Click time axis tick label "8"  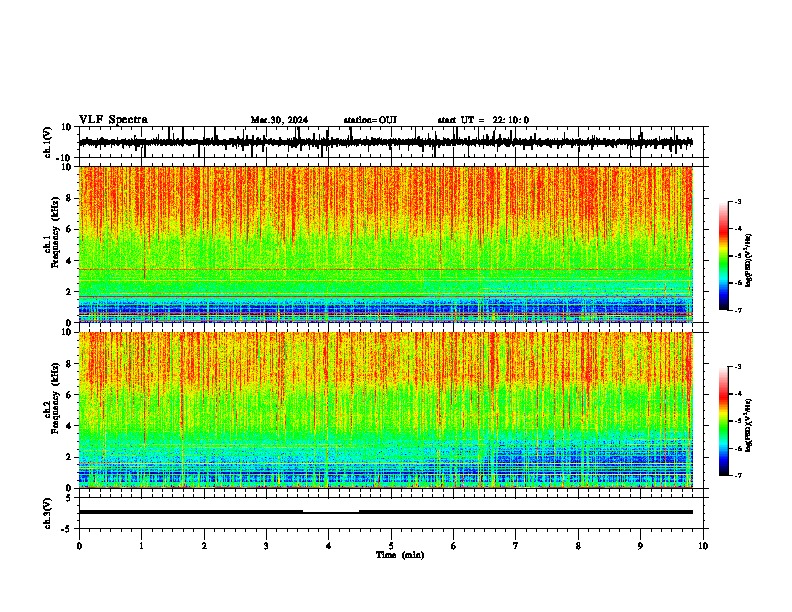tap(578, 546)
